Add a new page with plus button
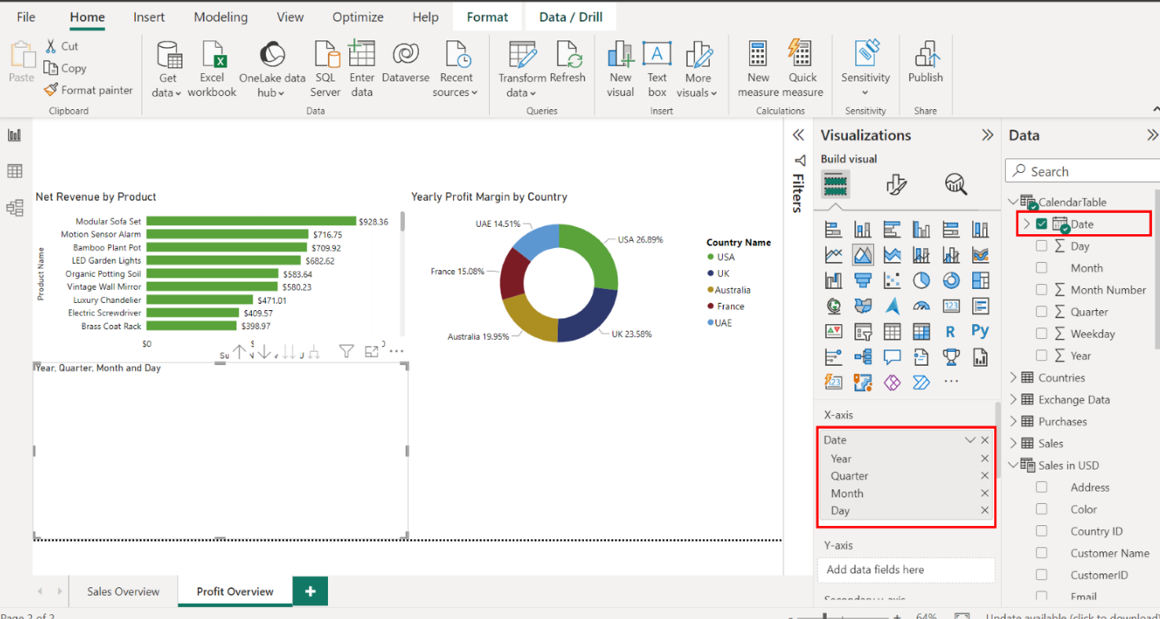This screenshot has height=619, width=1160. tap(310, 591)
